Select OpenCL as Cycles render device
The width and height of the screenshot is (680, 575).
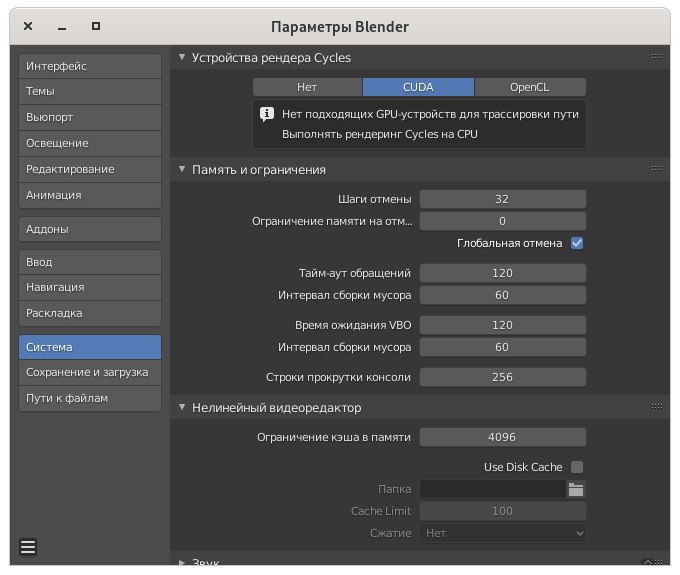point(530,87)
